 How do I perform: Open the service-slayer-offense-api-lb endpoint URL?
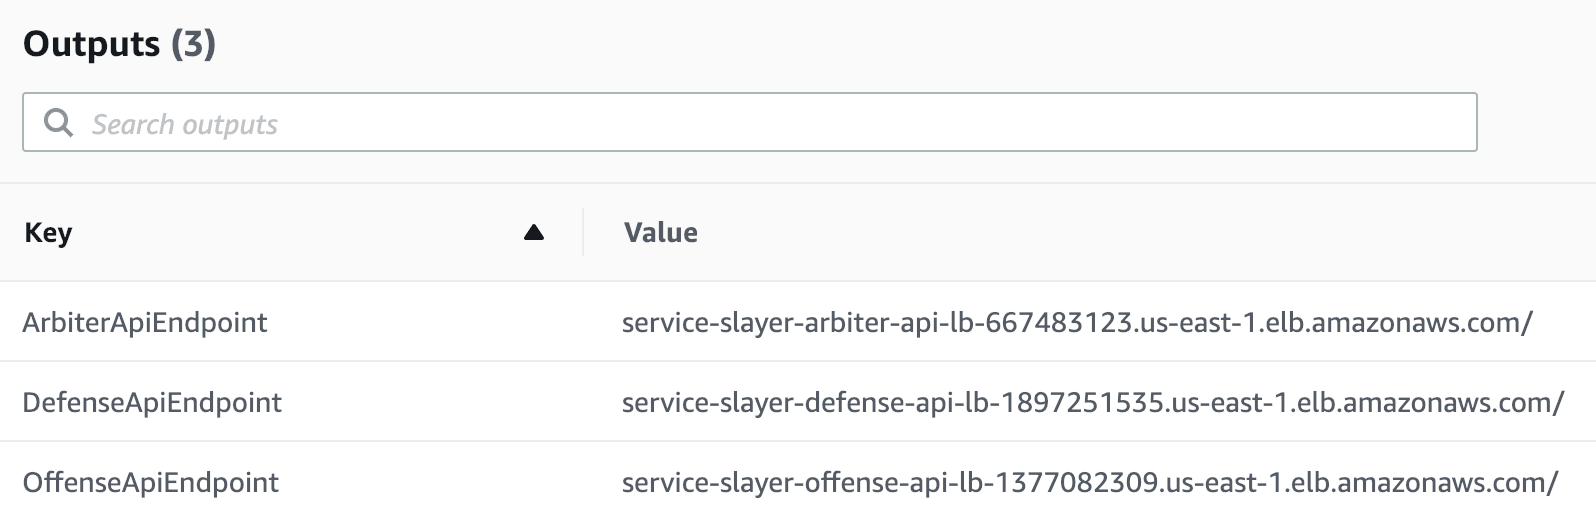pyautogui.click(x=1089, y=483)
